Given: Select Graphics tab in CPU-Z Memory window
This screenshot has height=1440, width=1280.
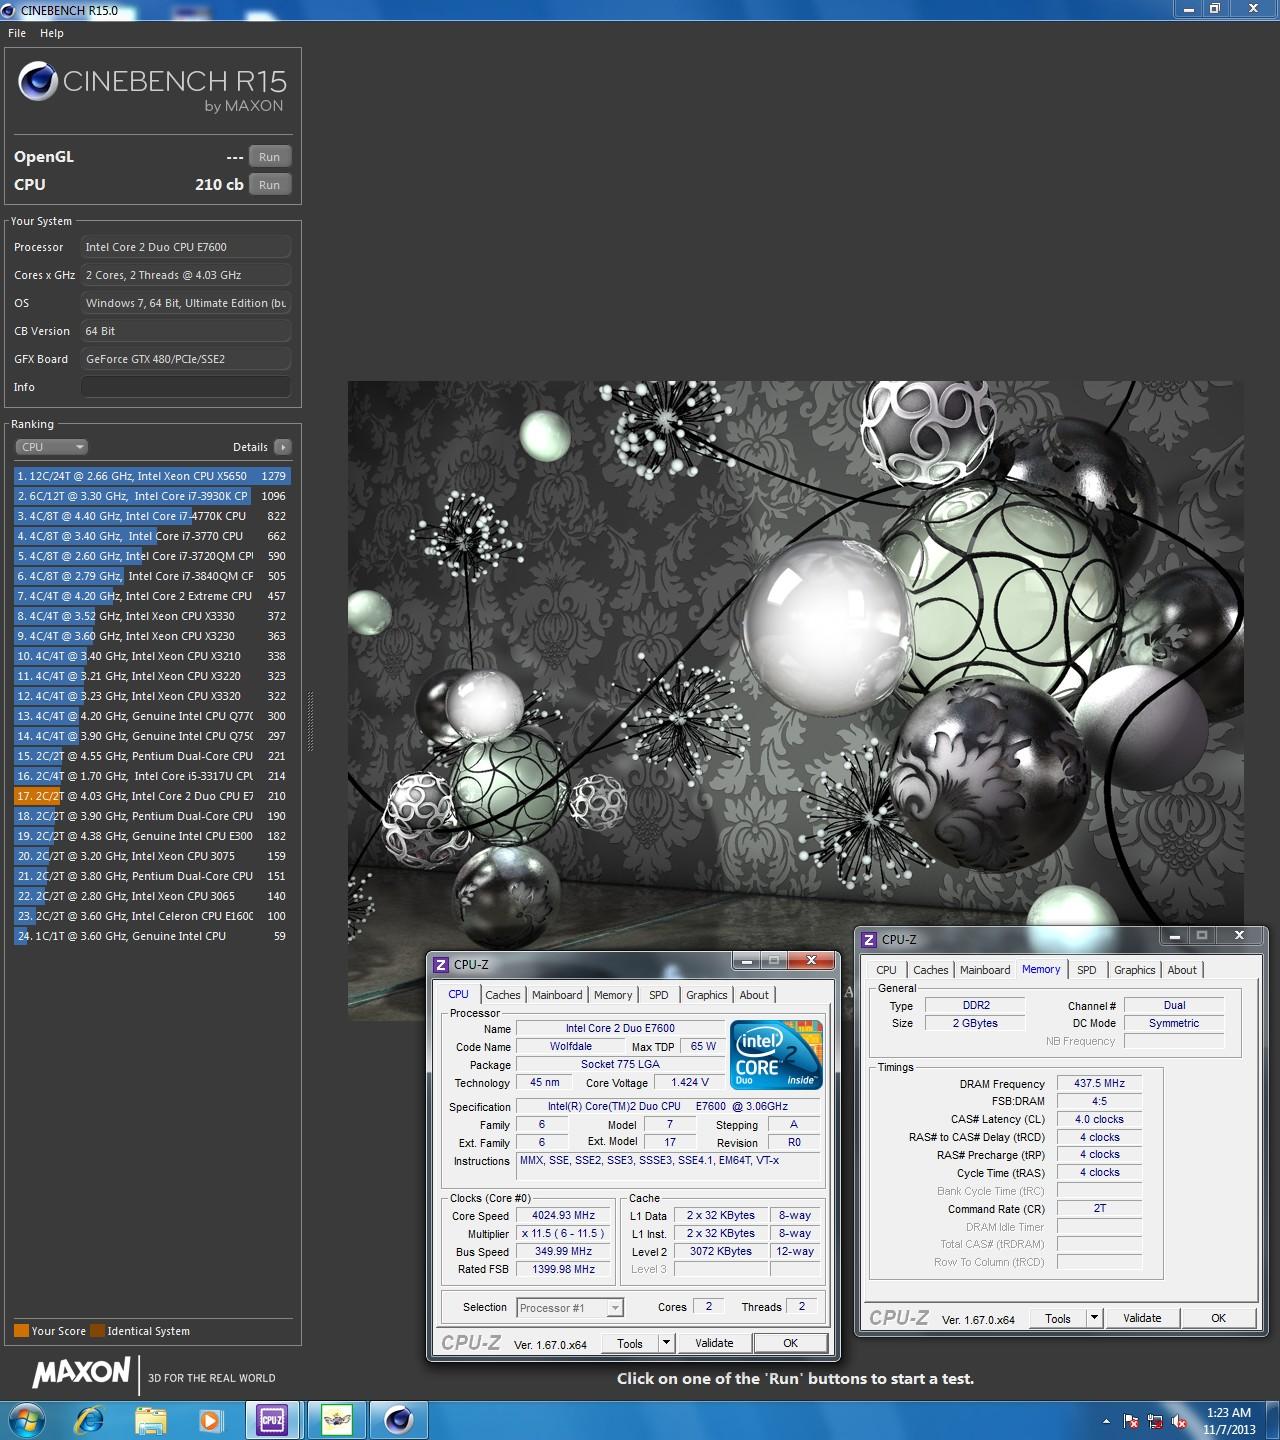Looking at the screenshot, I should 1134,970.
